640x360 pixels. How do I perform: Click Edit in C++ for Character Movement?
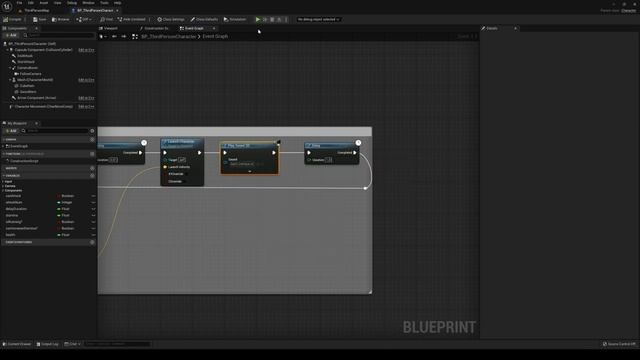(86, 106)
